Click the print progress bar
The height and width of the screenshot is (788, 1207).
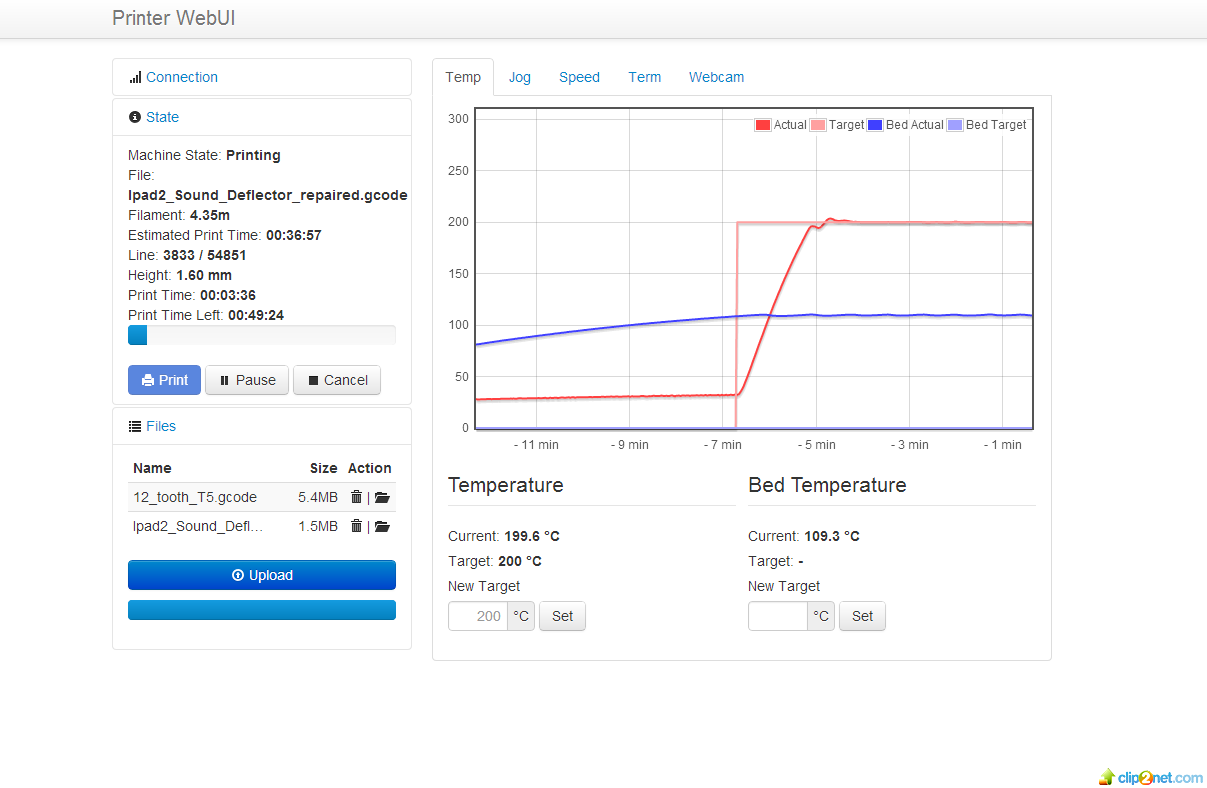pos(262,335)
